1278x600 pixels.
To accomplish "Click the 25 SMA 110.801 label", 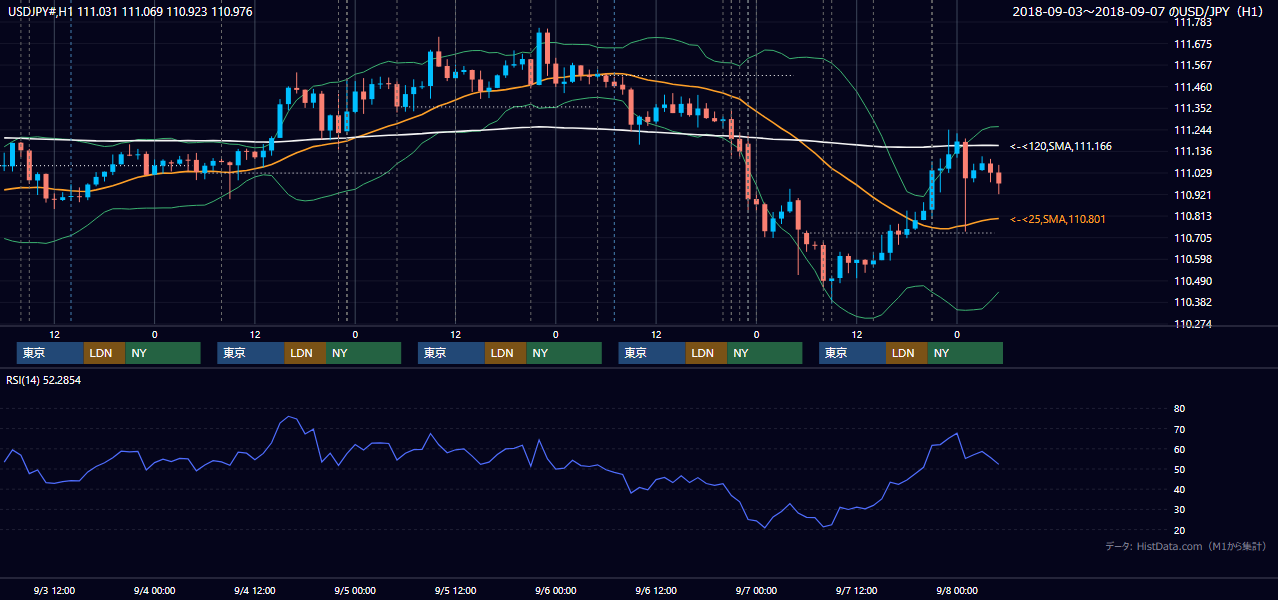I will [1058, 219].
